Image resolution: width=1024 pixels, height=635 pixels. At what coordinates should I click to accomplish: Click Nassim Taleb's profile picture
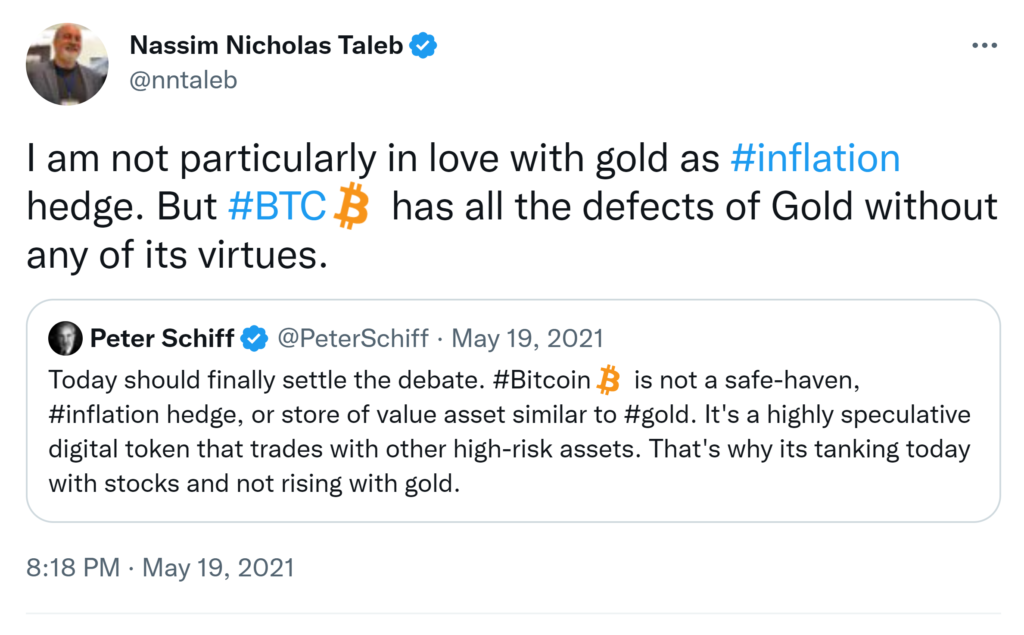(x=67, y=65)
